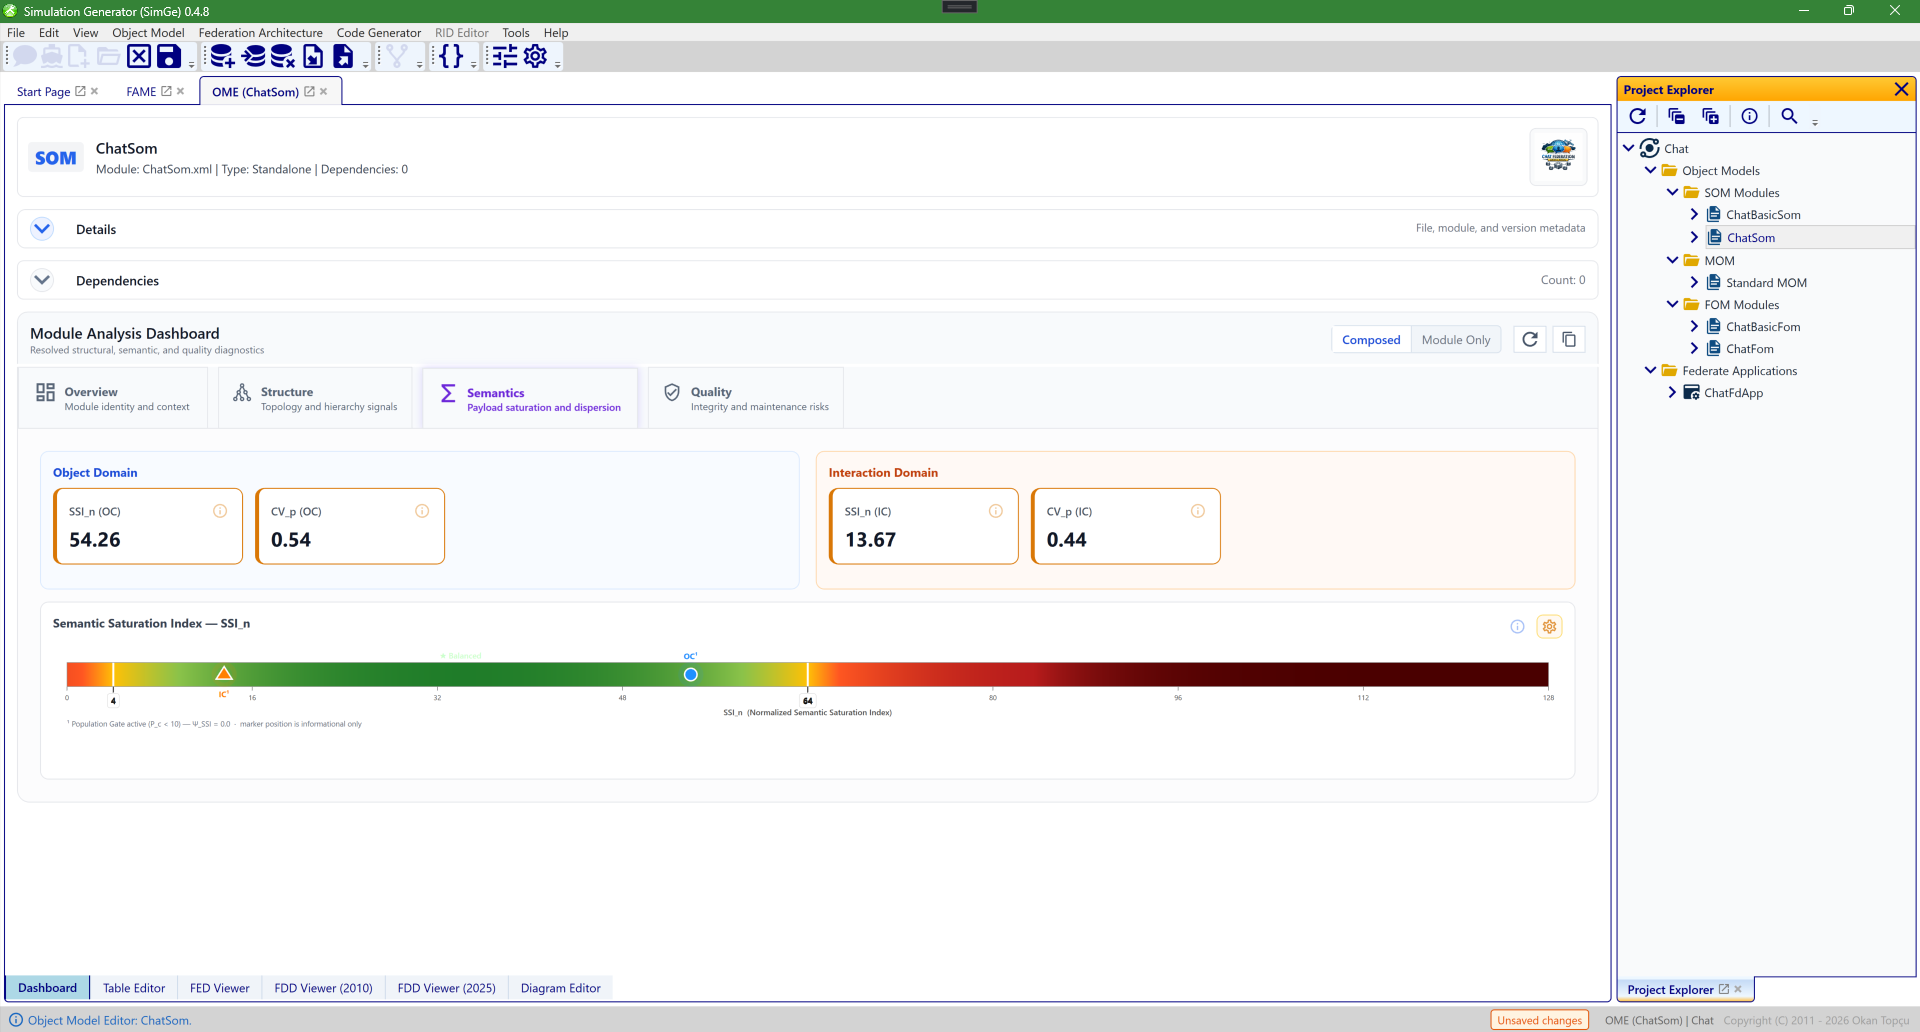The height and width of the screenshot is (1032, 1920).
Task: Select ChatFom in the project tree
Action: tap(1749, 348)
